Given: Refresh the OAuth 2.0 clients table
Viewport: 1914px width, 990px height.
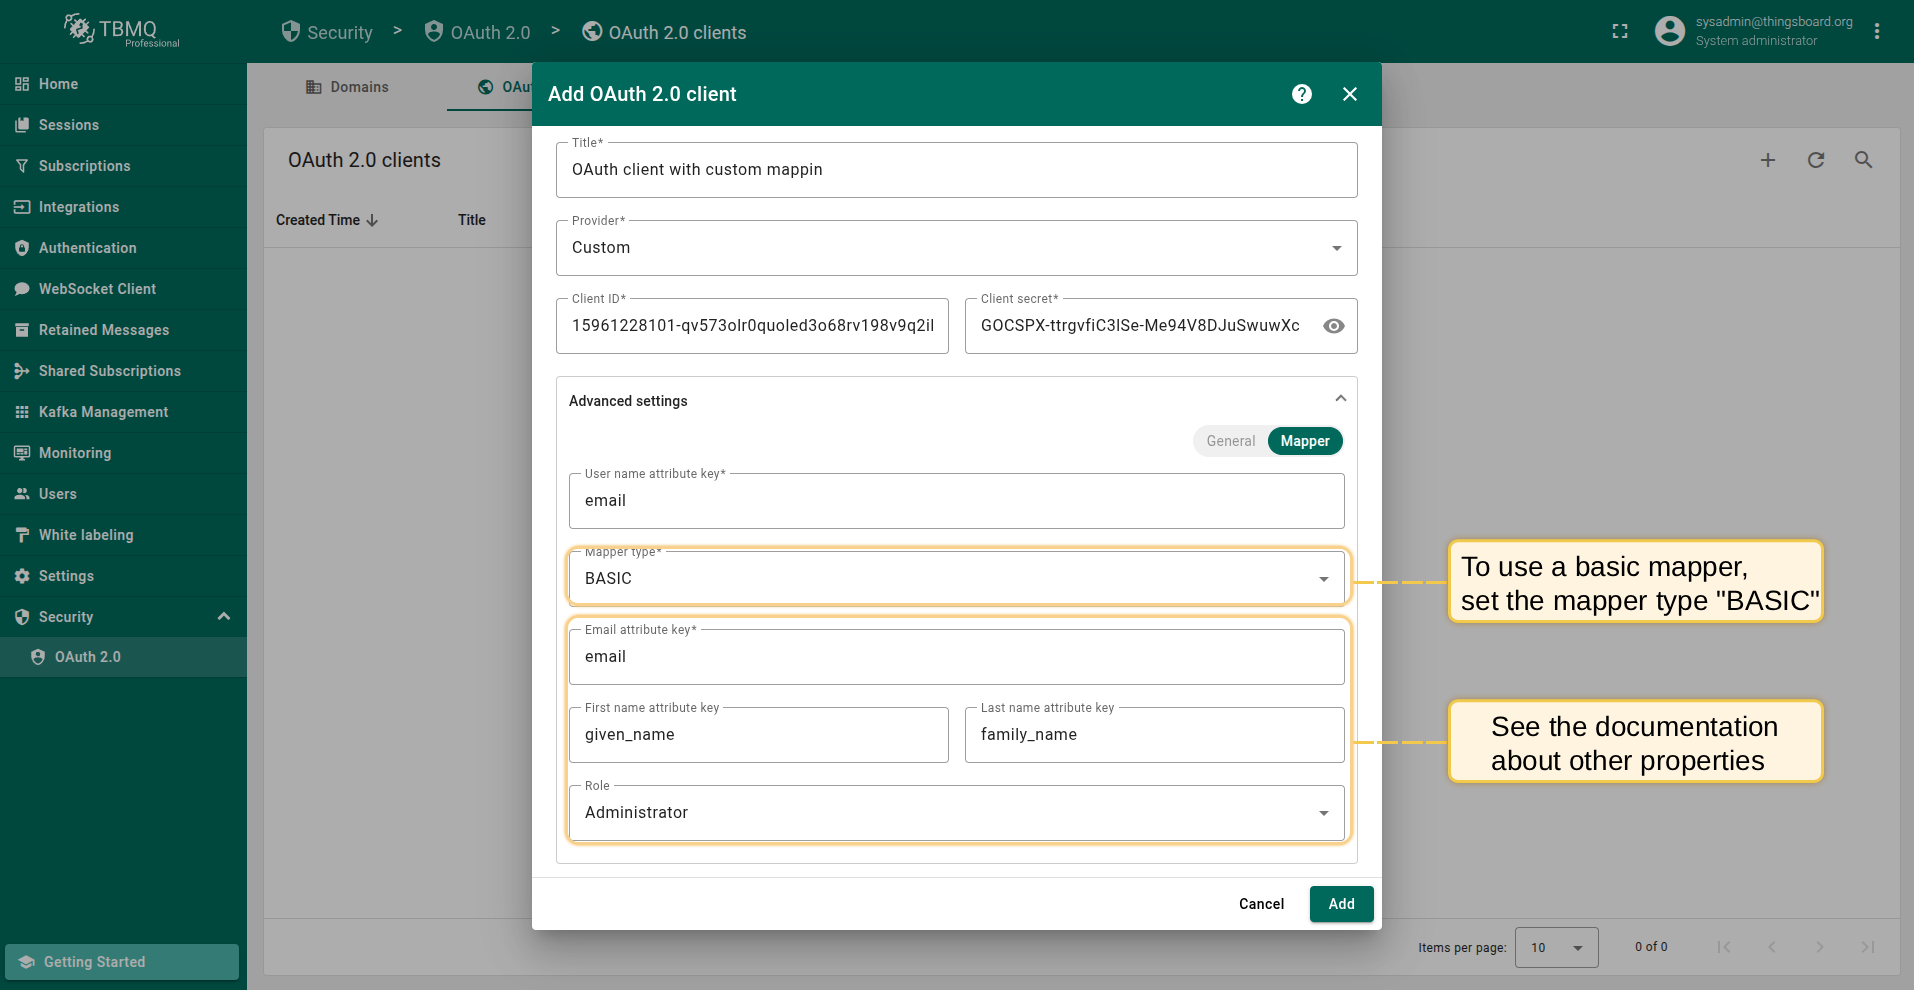Looking at the screenshot, I should [x=1815, y=160].
